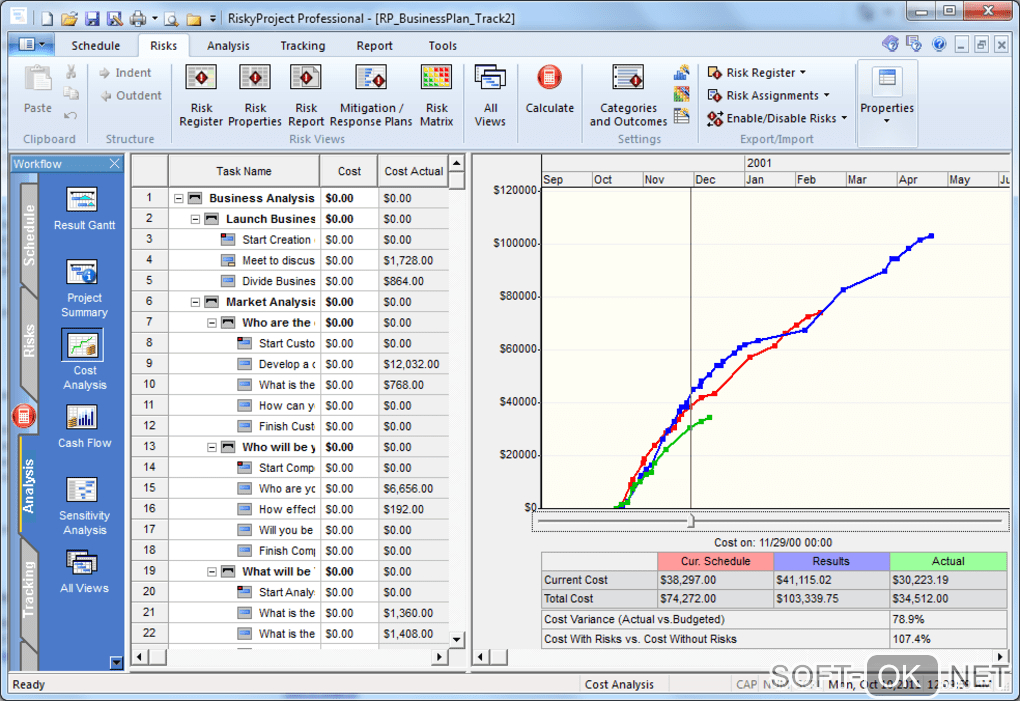The width and height of the screenshot is (1020, 701).
Task: Click the Cost Actual column header
Action: 413,171
